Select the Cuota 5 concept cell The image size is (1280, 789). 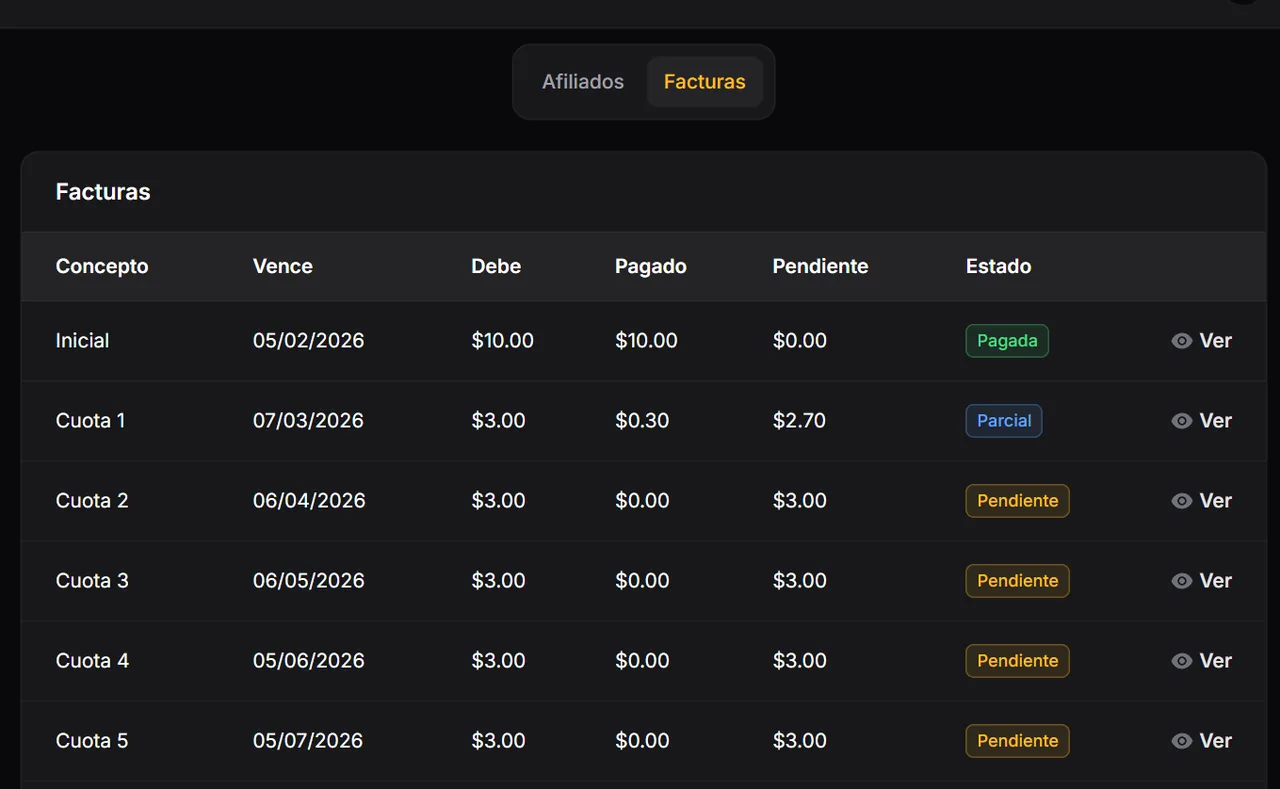(x=92, y=741)
